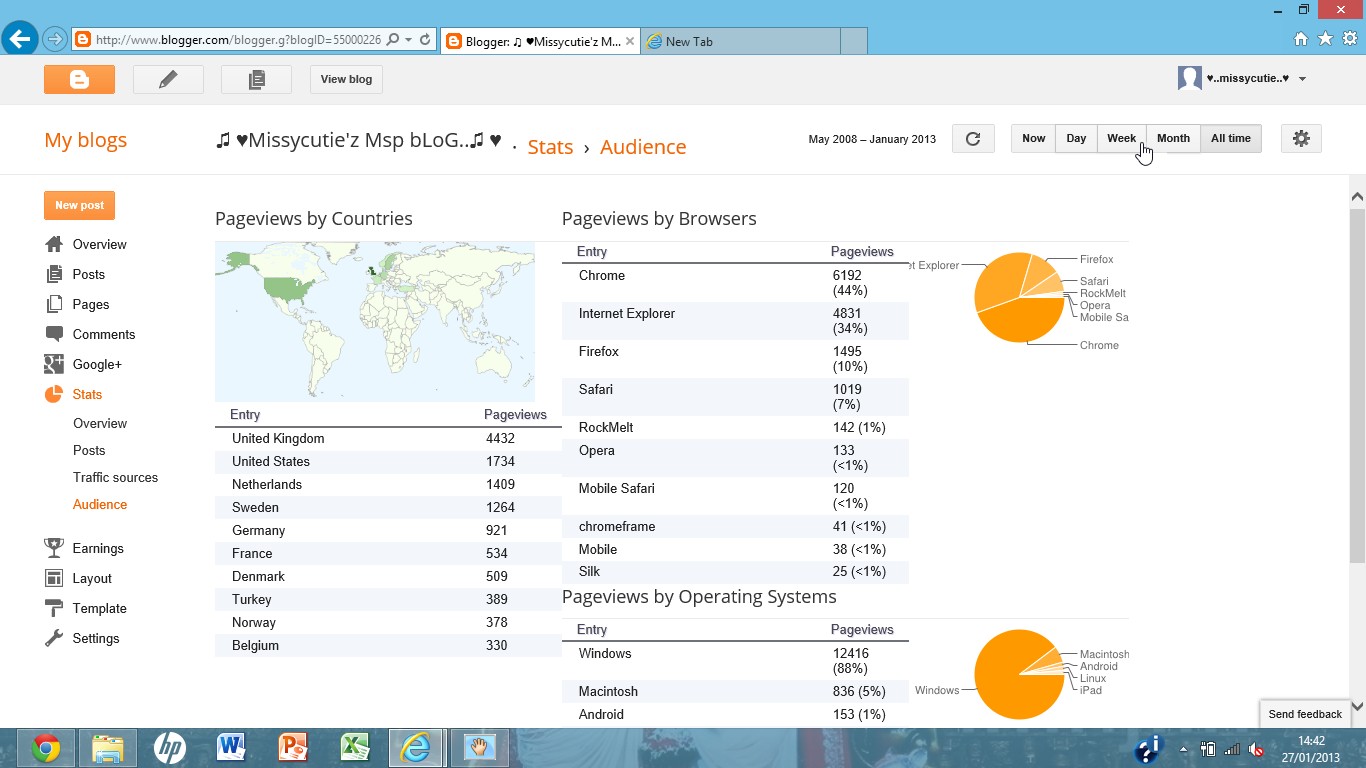Click the operating systems pie chart
Viewport: 1366px width, 768px height.
tap(1019, 674)
